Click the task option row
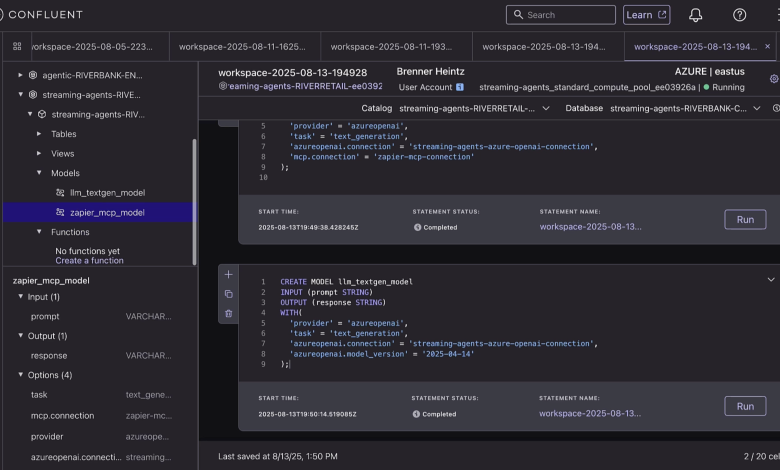 click(x=101, y=395)
